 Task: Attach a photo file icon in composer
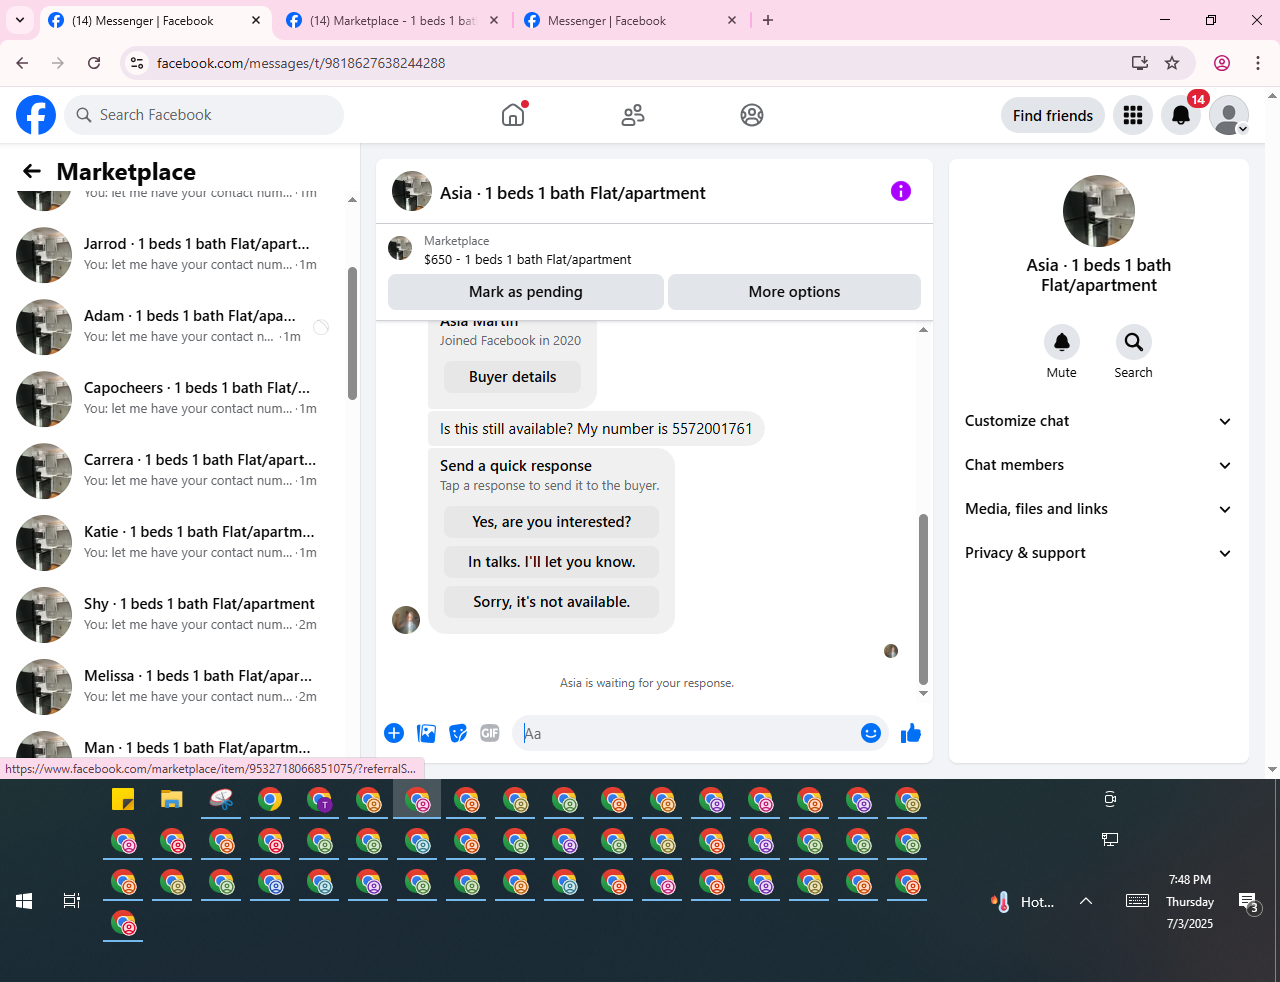pos(426,733)
